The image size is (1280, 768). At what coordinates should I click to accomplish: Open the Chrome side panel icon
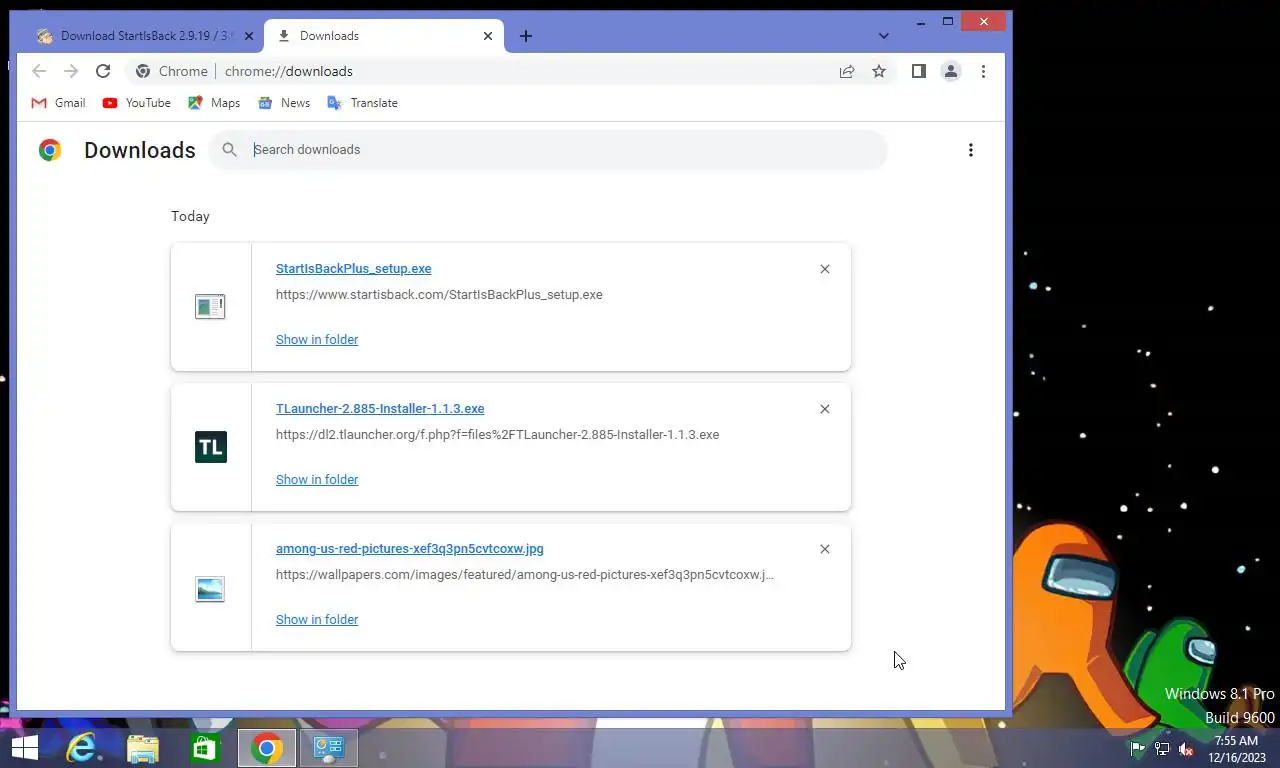coord(919,71)
